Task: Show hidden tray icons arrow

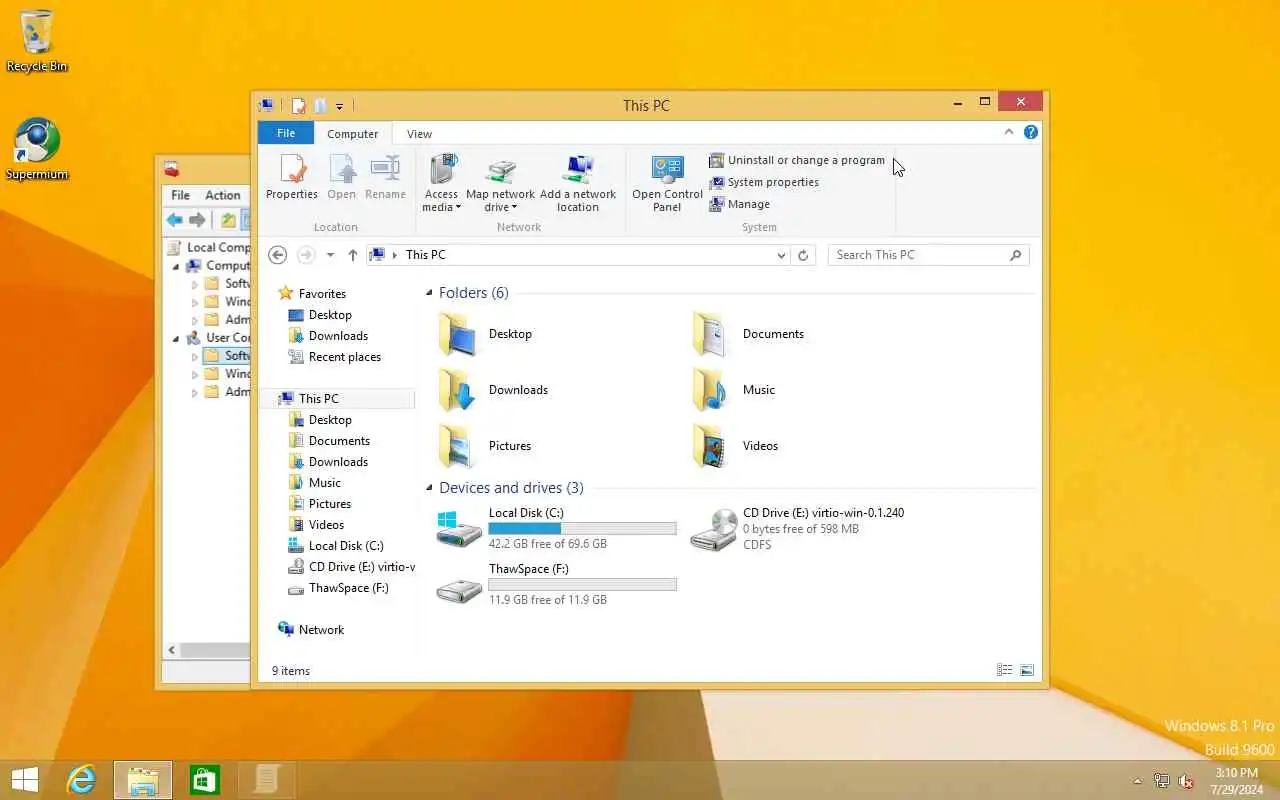Action: pyautogui.click(x=1137, y=781)
